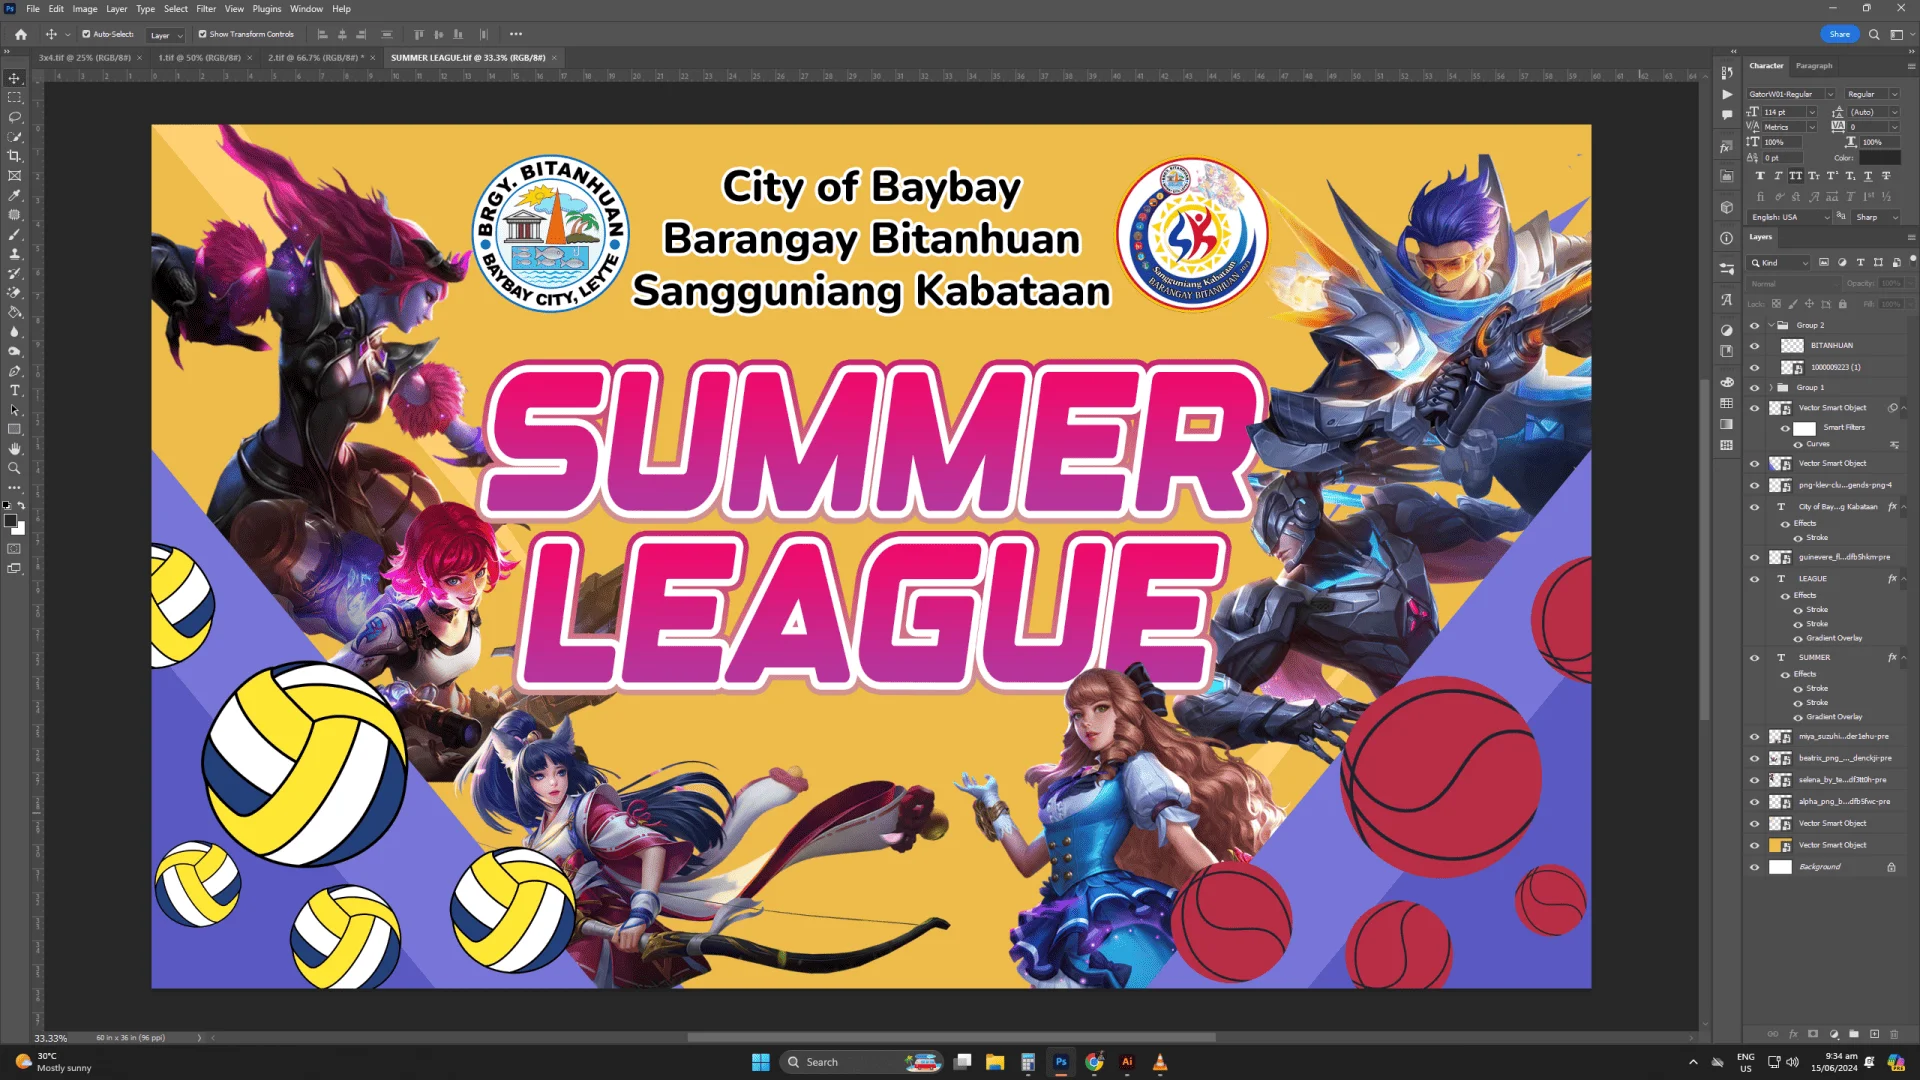Click the Delete layer trash icon

point(1894,1034)
